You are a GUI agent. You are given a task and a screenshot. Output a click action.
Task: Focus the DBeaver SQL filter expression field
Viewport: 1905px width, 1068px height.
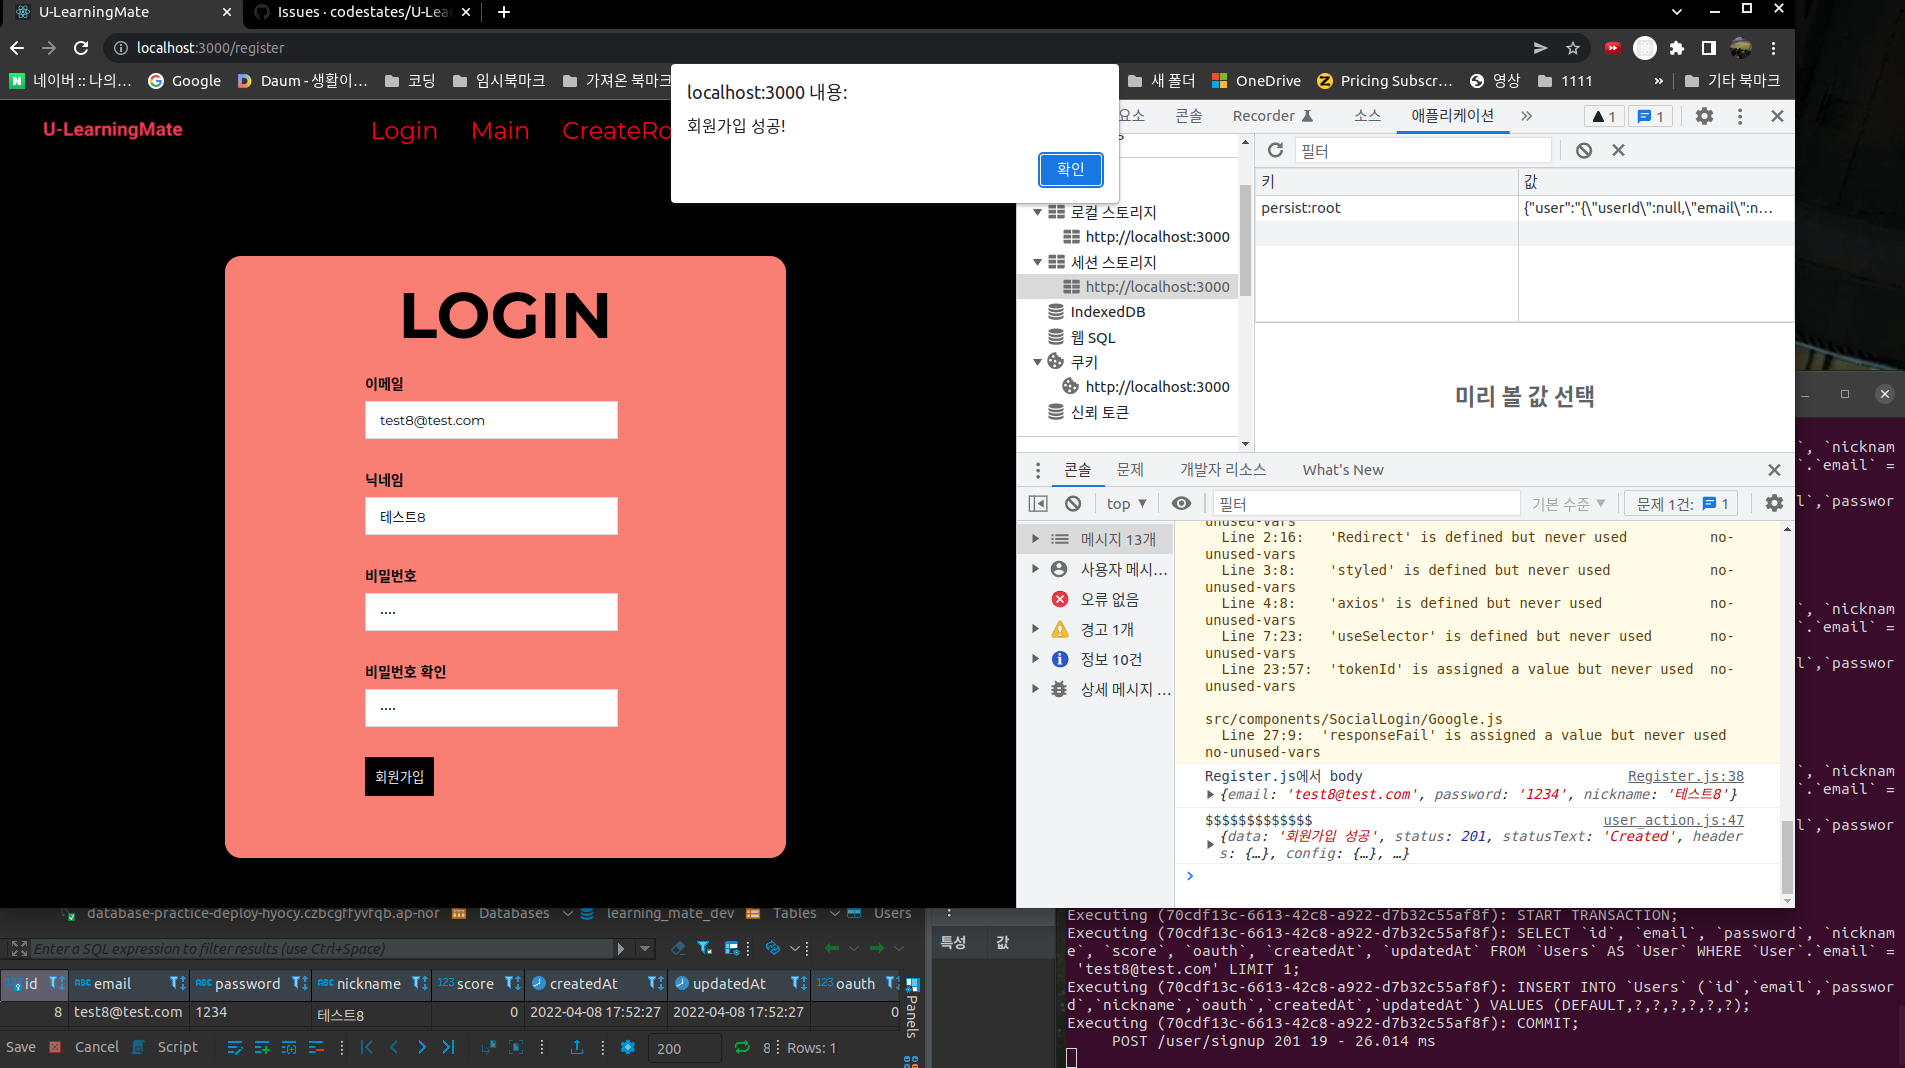(x=322, y=948)
